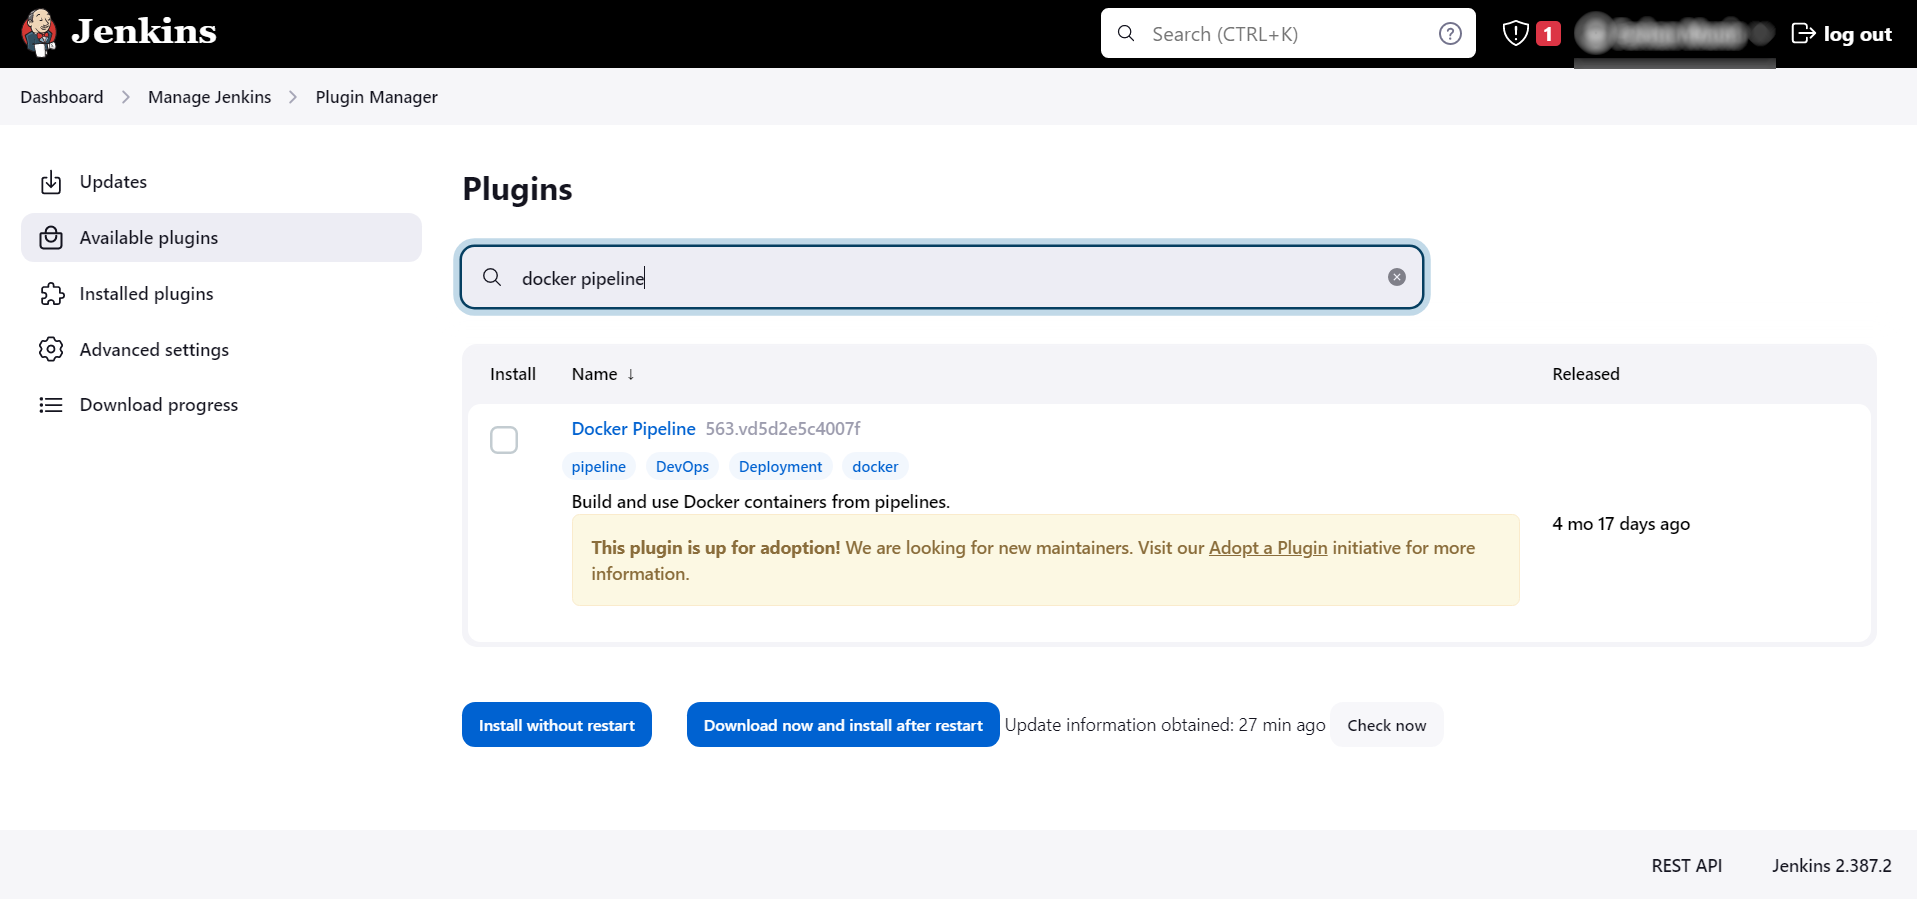
Task: Click the Check now button
Action: (1387, 725)
